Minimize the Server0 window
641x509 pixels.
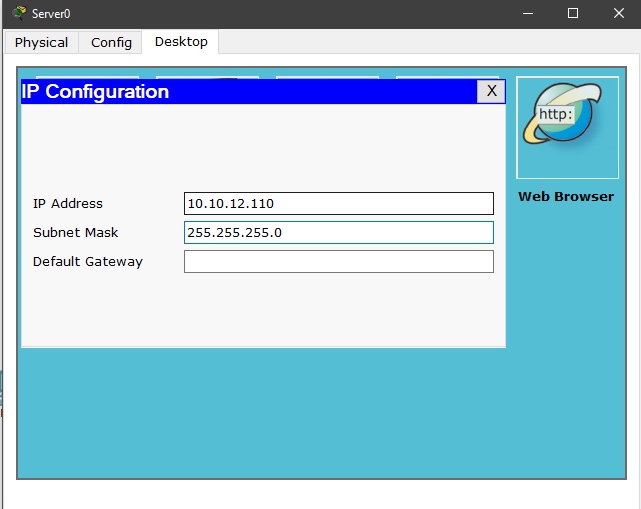pyautogui.click(x=528, y=13)
